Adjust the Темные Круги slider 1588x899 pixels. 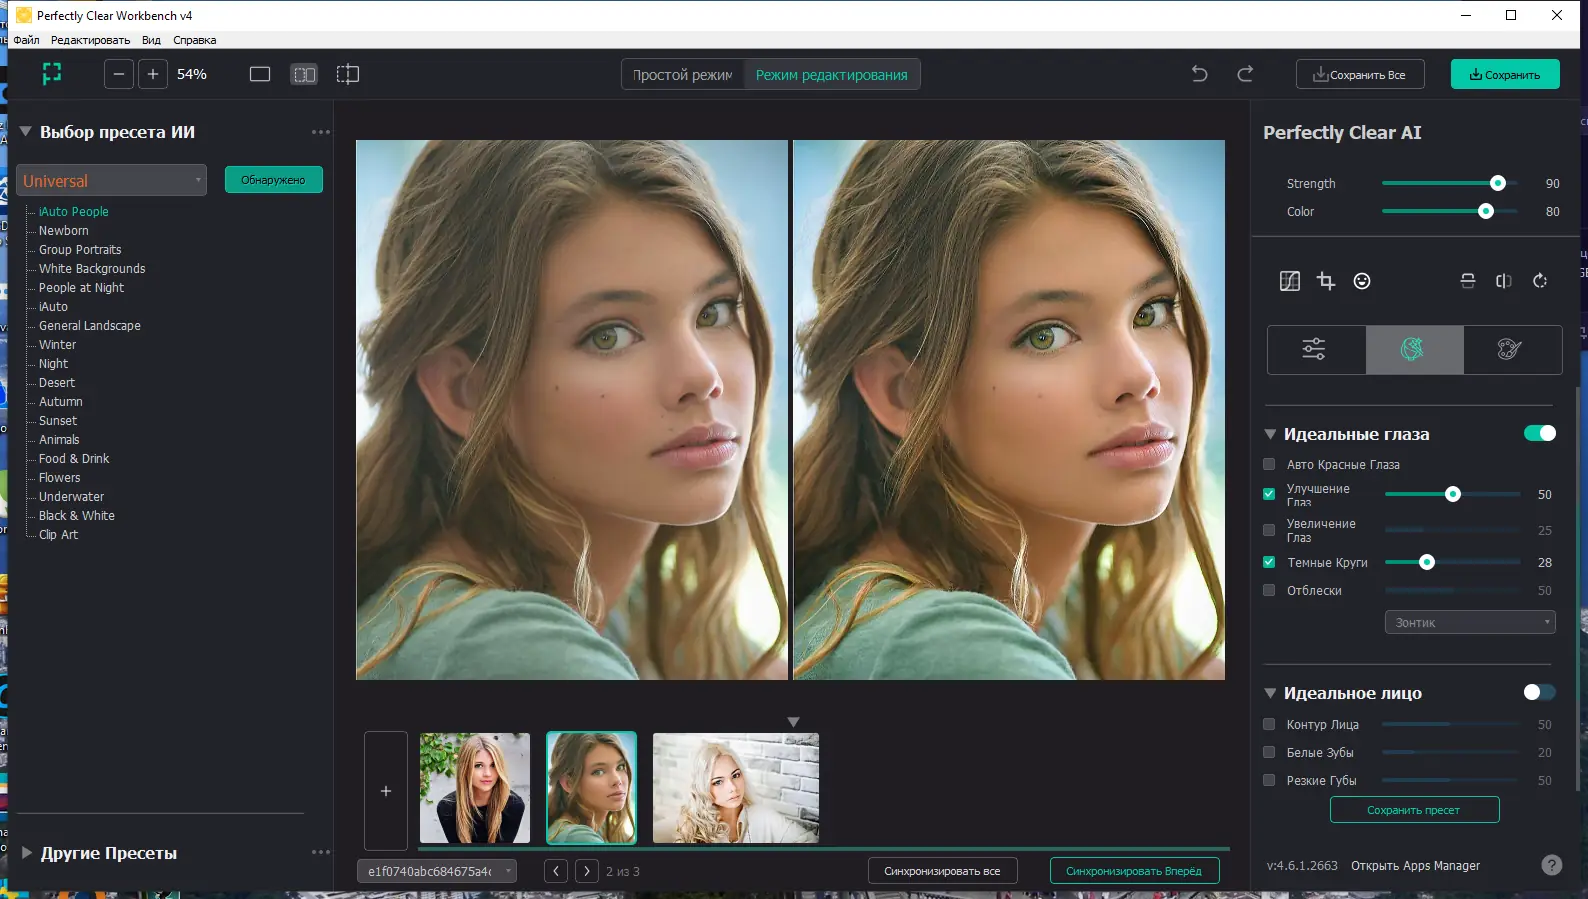(x=1452, y=562)
